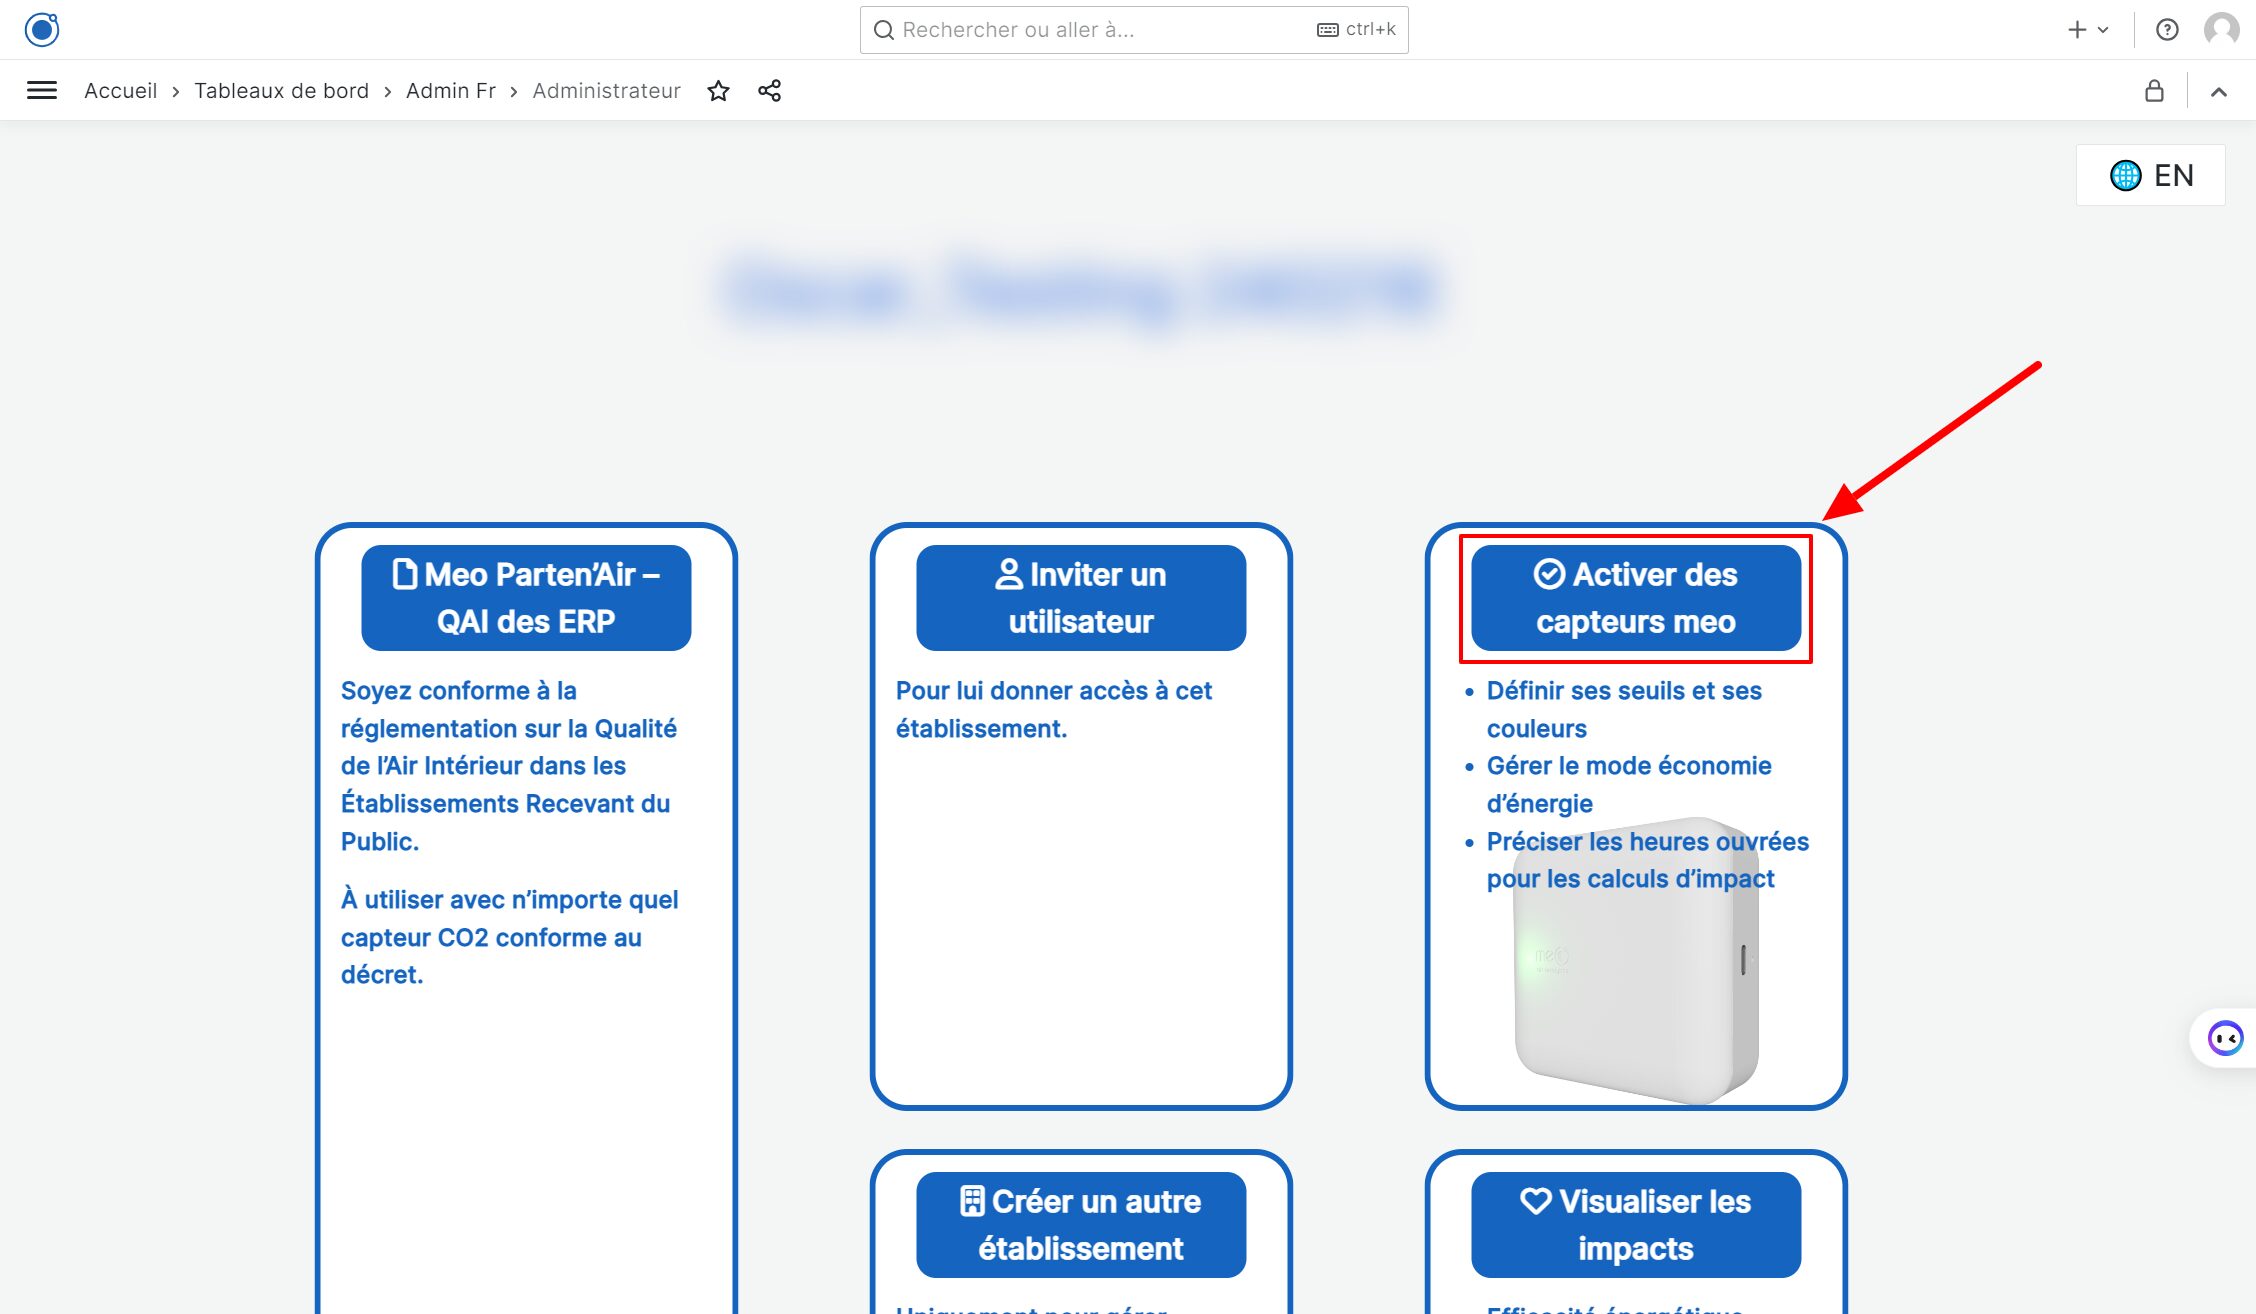Open Meo Parten'Air – QAI des ERP
Image resolution: width=2256 pixels, height=1314 pixels.
click(x=526, y=598)
